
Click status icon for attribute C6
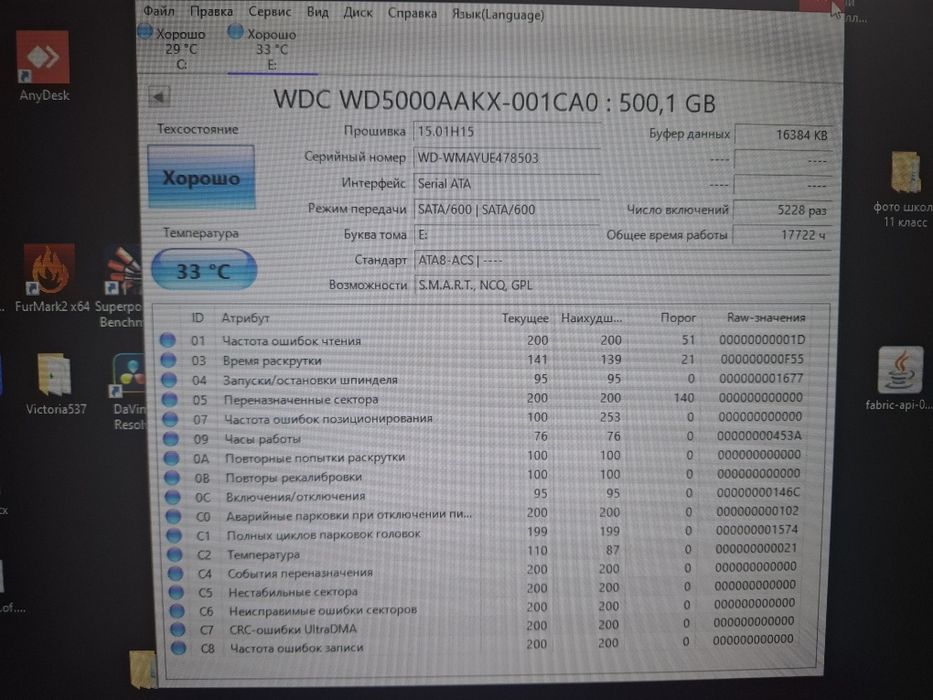point(176,611)
